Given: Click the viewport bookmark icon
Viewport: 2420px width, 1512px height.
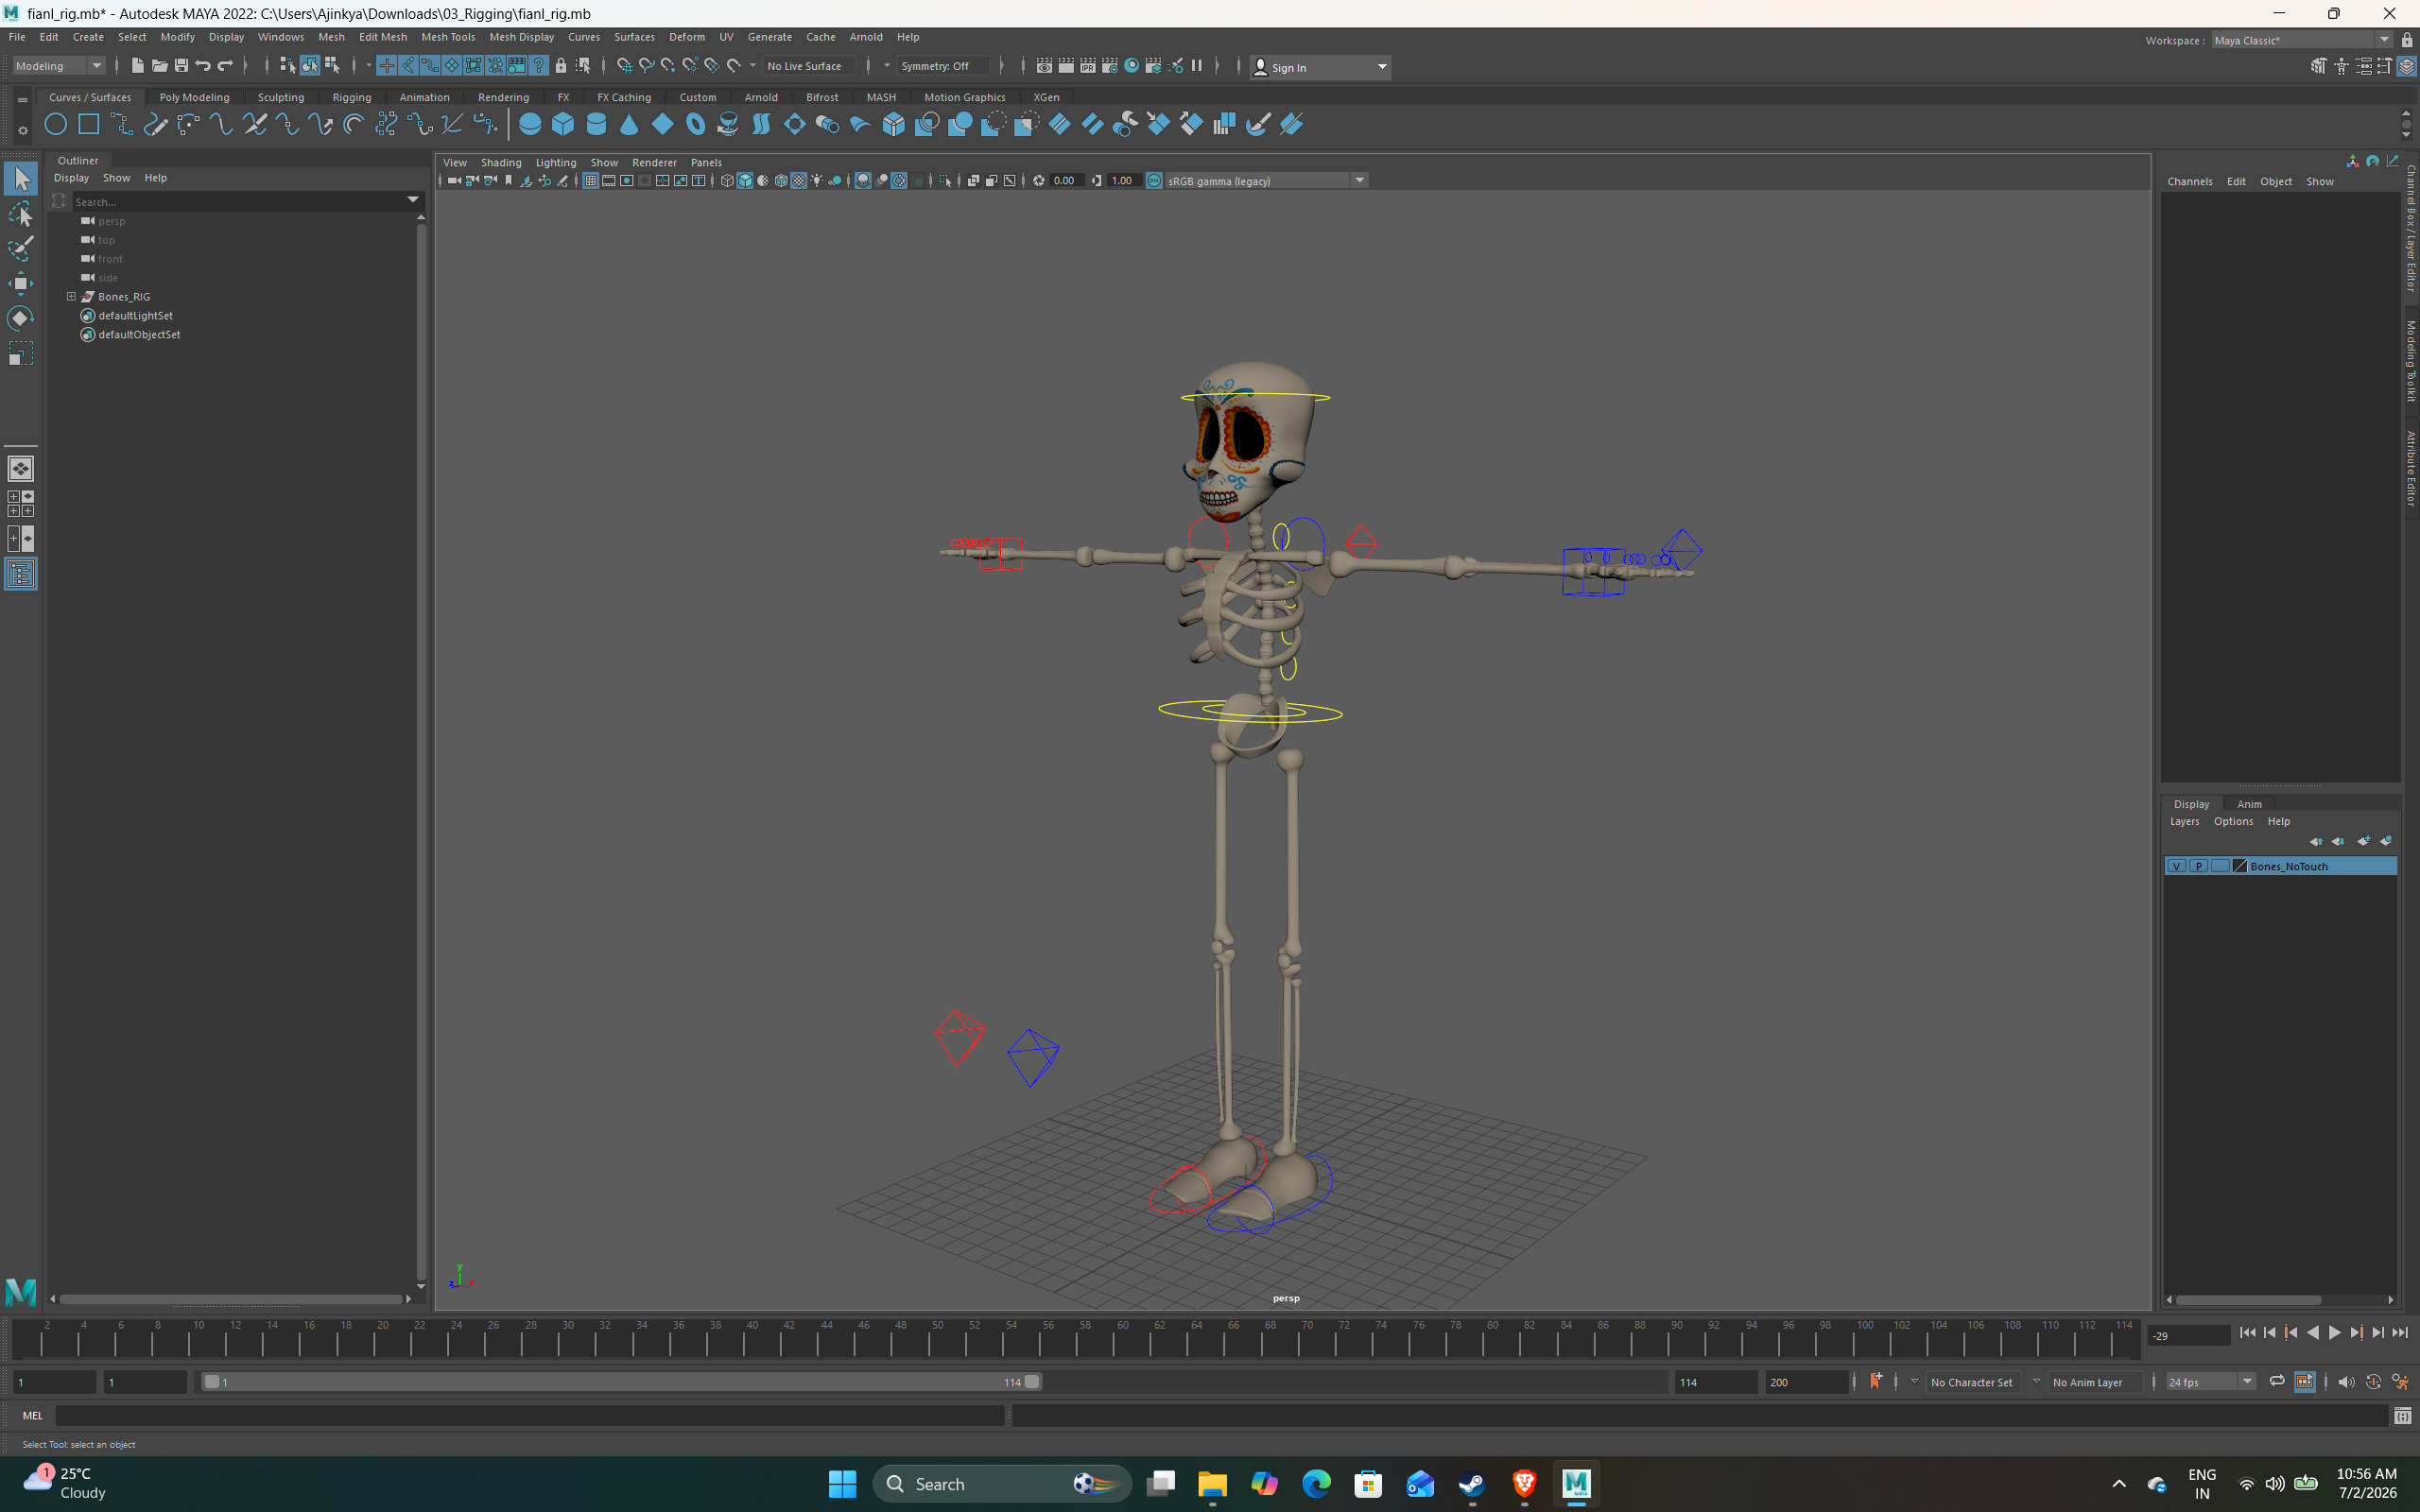Looking at the screenshot, I should 509,181.
